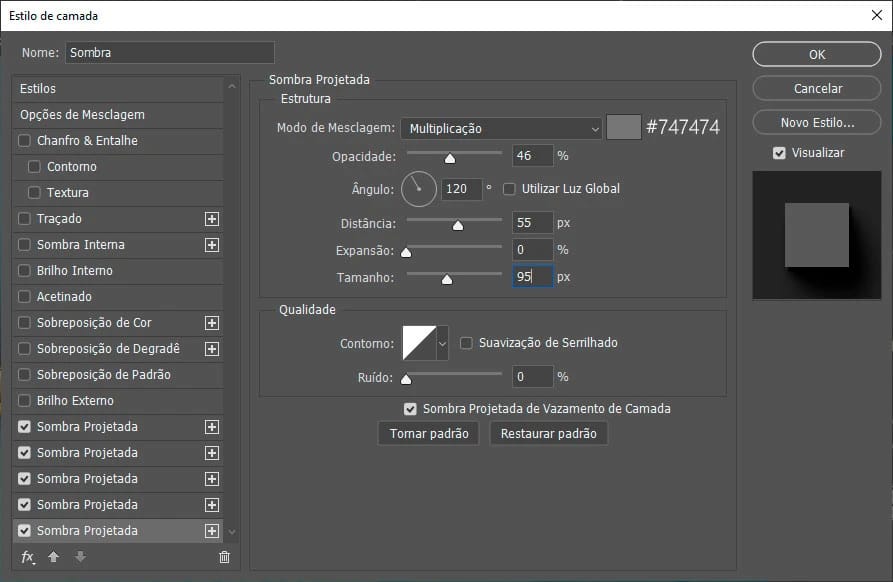The image size is (893, 582).
Task: Toggle the Visualizar preview checkbox
Action: 779,153
